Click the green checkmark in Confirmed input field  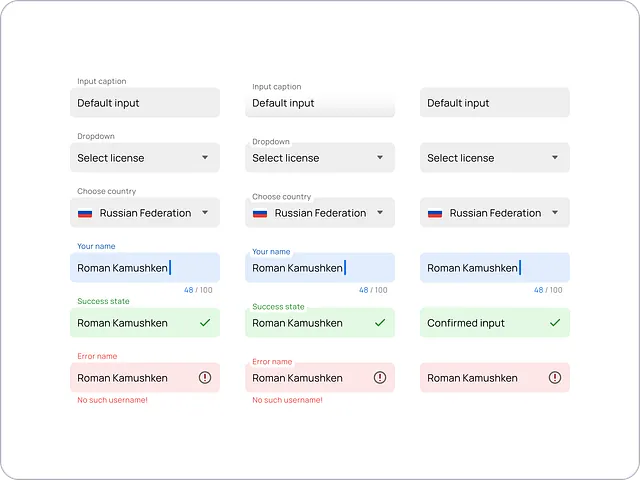(x=555, y=323)
